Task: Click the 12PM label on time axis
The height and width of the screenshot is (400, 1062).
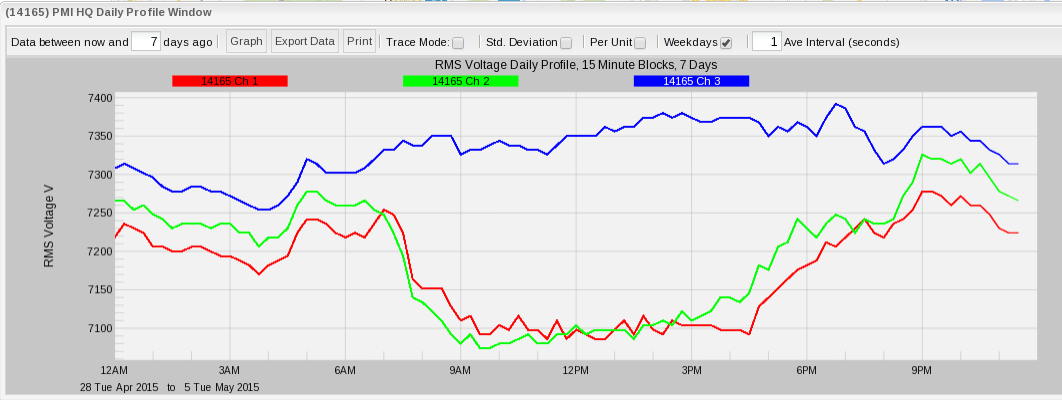Action: tap(576, 370)
